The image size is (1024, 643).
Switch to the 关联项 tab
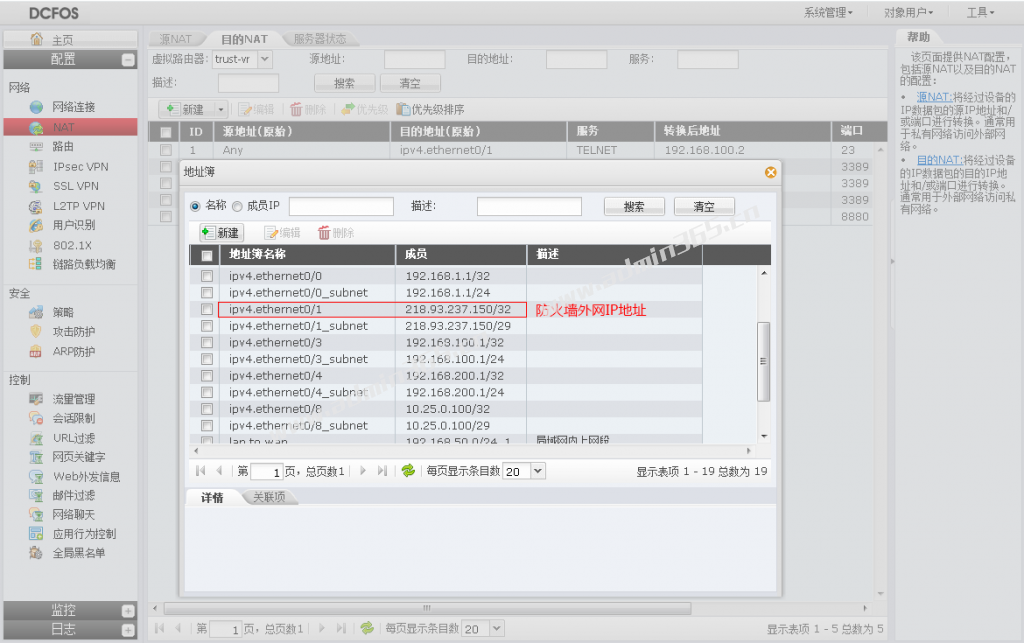click(x=270, y=497)
